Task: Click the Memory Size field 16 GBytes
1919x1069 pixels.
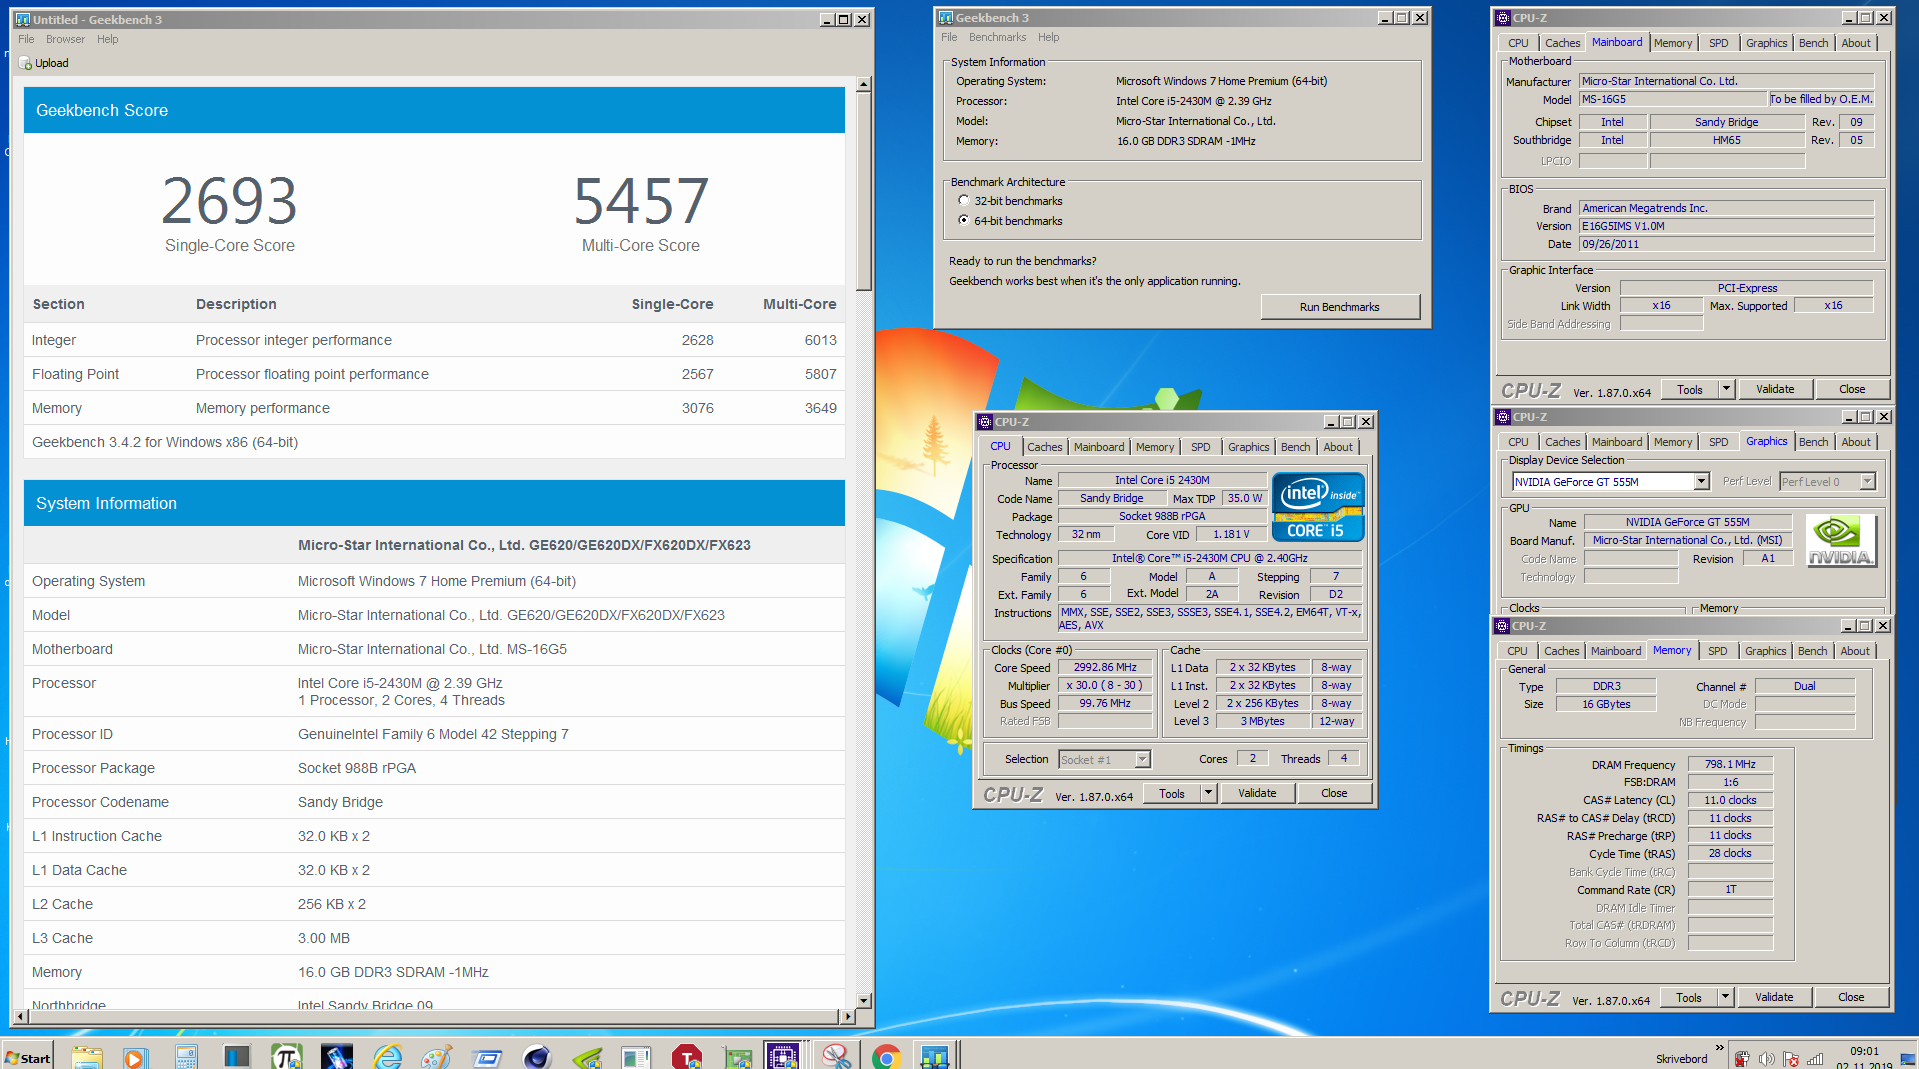Action: pyautogui.click(x=1606, y=704)
